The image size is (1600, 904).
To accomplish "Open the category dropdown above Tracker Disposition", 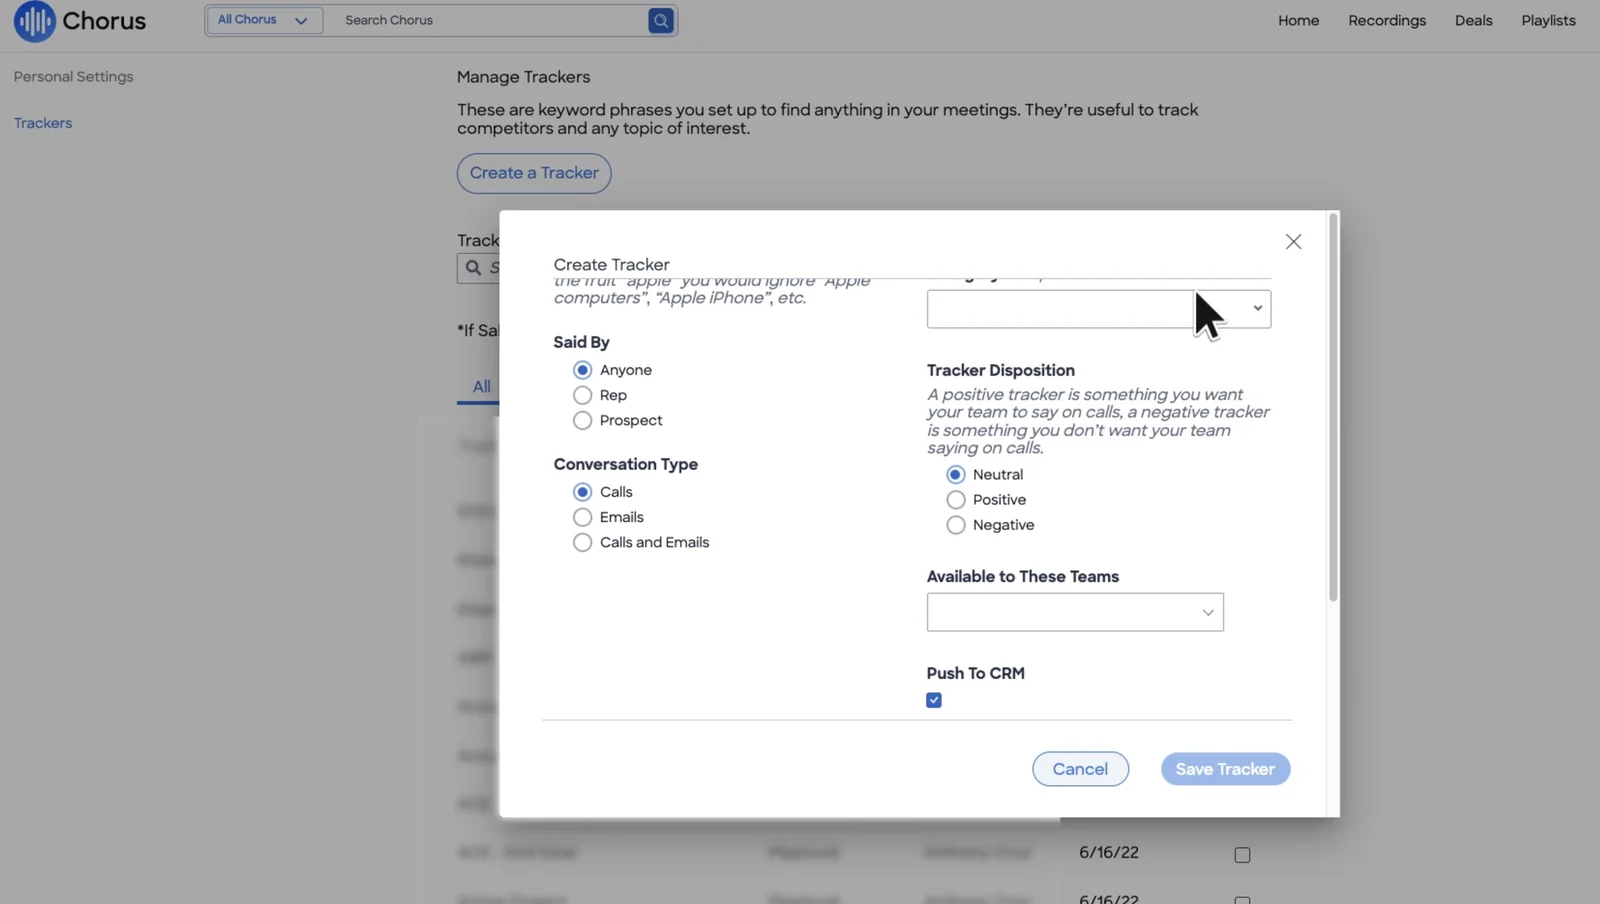I will (1098, 309).
